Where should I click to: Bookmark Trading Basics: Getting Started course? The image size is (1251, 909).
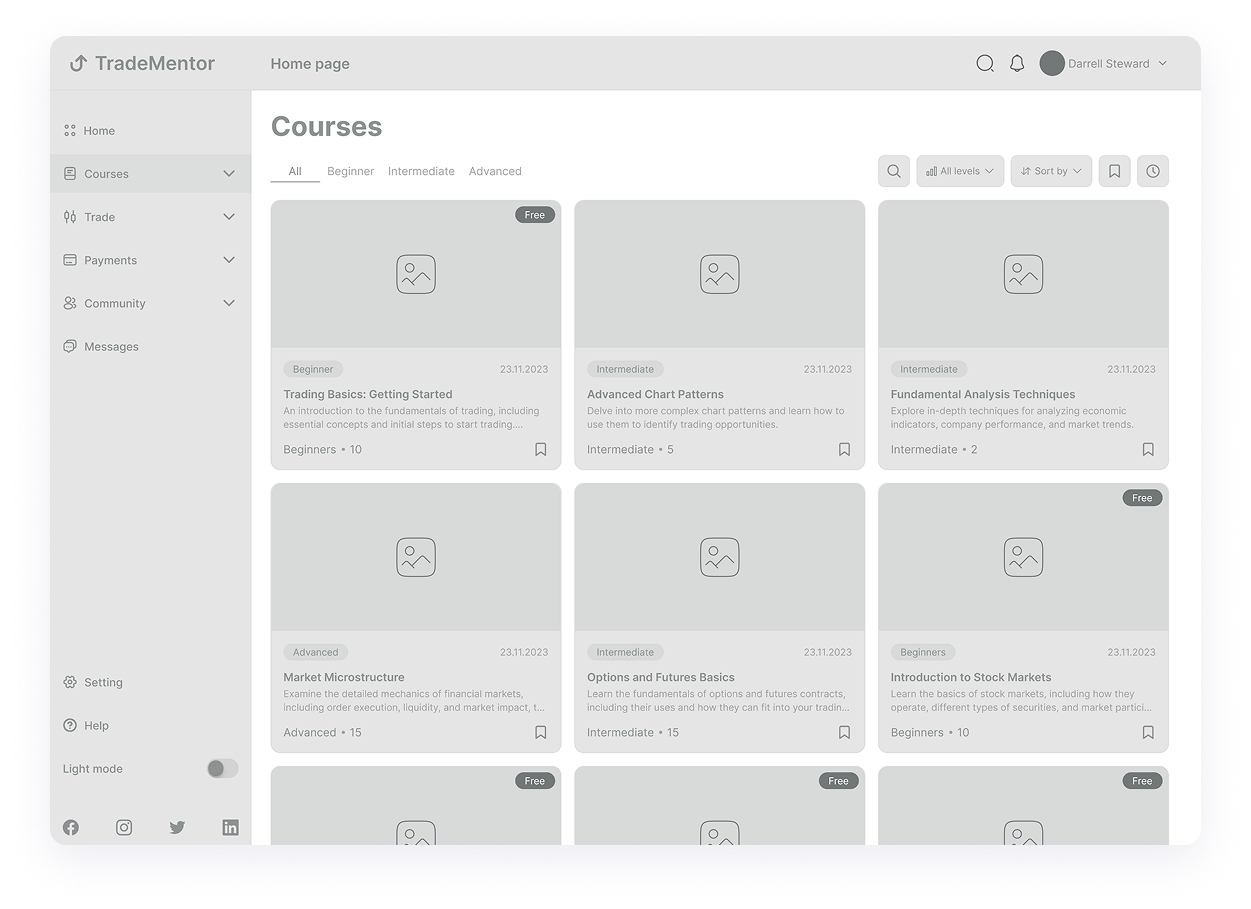tap(541, 449)
